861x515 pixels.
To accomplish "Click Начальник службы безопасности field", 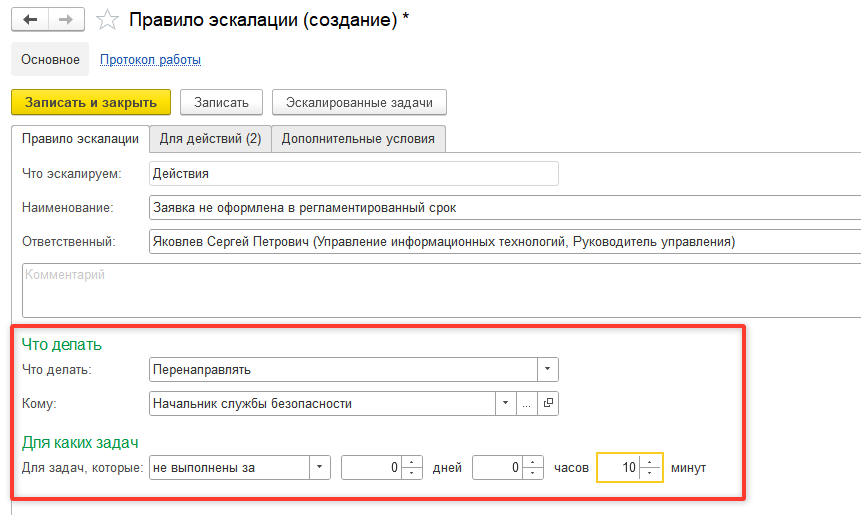I will [x=322, y=404].
